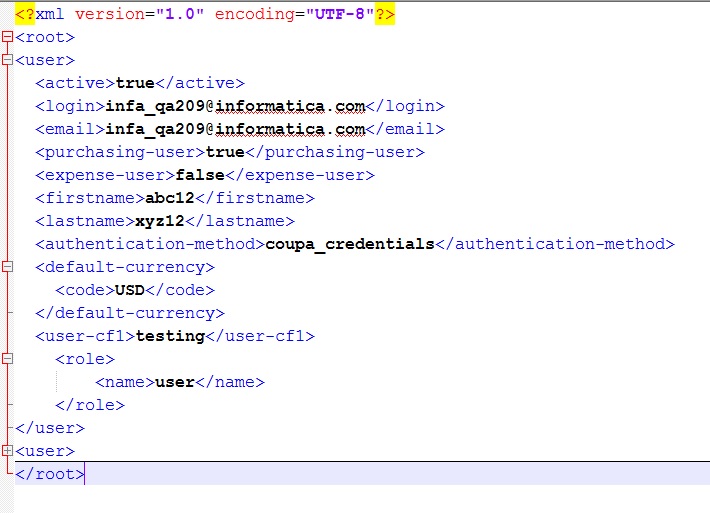Click the email infa_qa209 line

coord(240,129)
